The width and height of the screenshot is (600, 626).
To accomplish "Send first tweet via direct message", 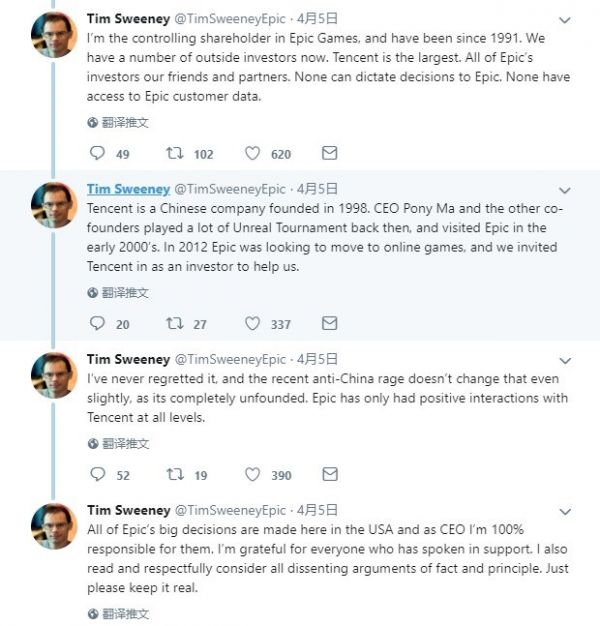I will 329,154.
